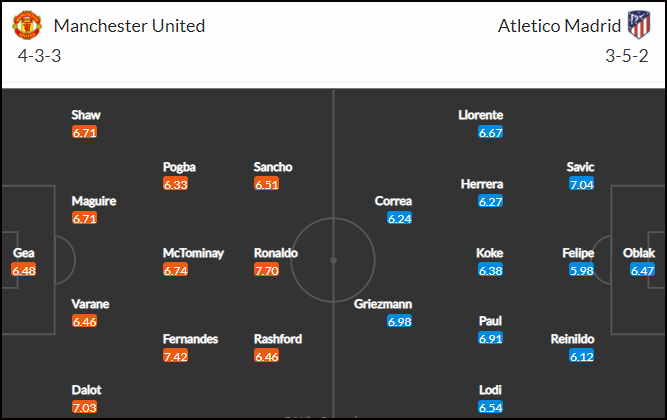This screenshot has height=420, width=667.
Task: Click player name Llorente
Action: 481,115
